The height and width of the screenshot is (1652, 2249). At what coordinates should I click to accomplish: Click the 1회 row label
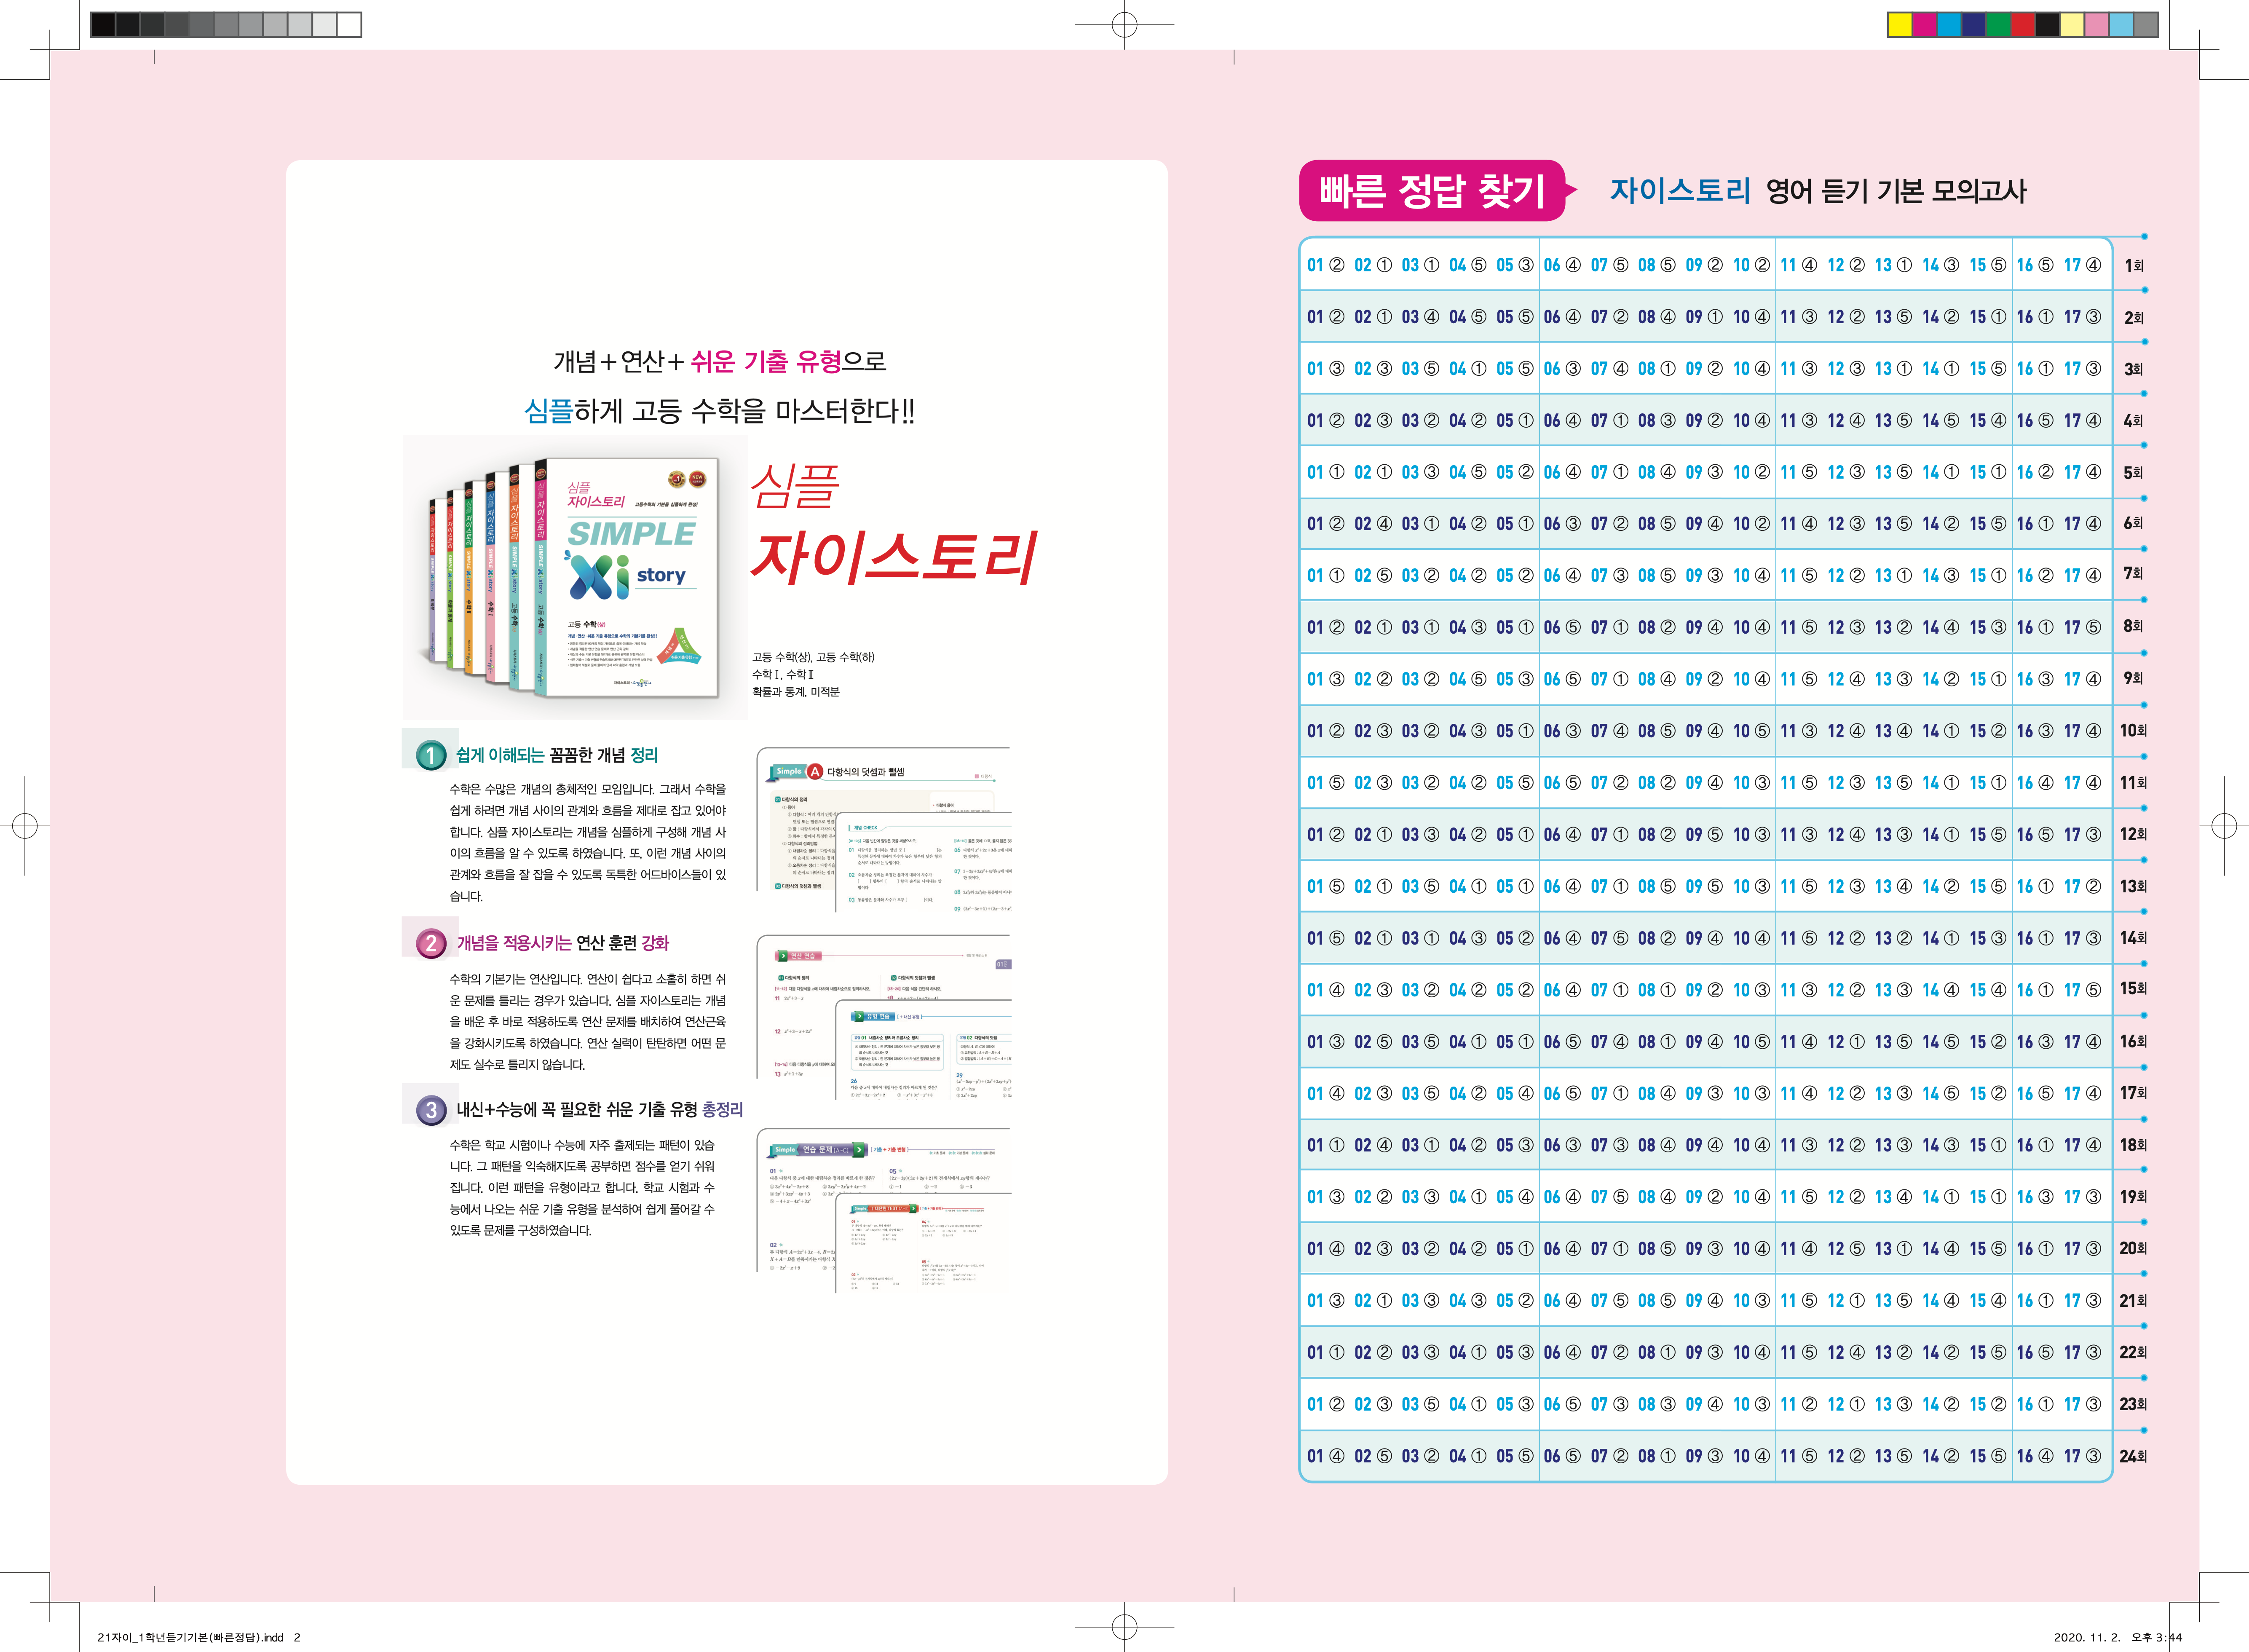[x=2133, y=265]
